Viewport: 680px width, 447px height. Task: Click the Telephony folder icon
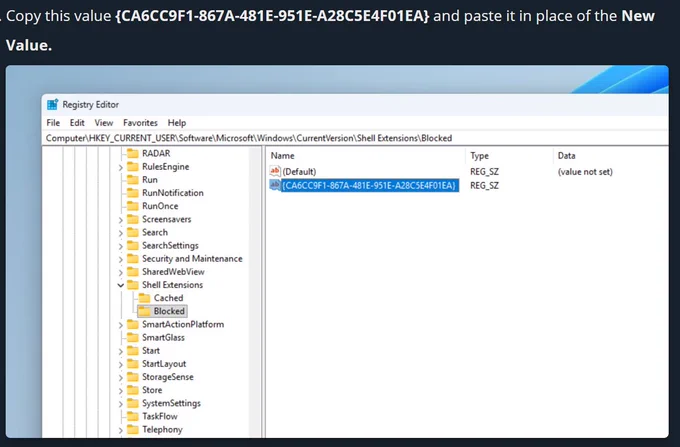(x=132, y=429)
